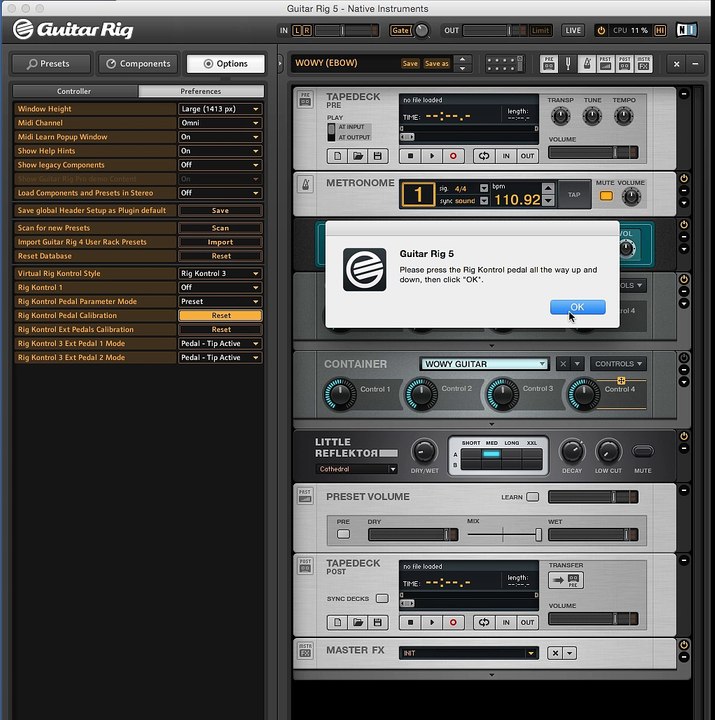Viewport: 715px width, 720px height.
Task: Open the Midi Channel dropdown set to Omni
Action: point(220,123)
